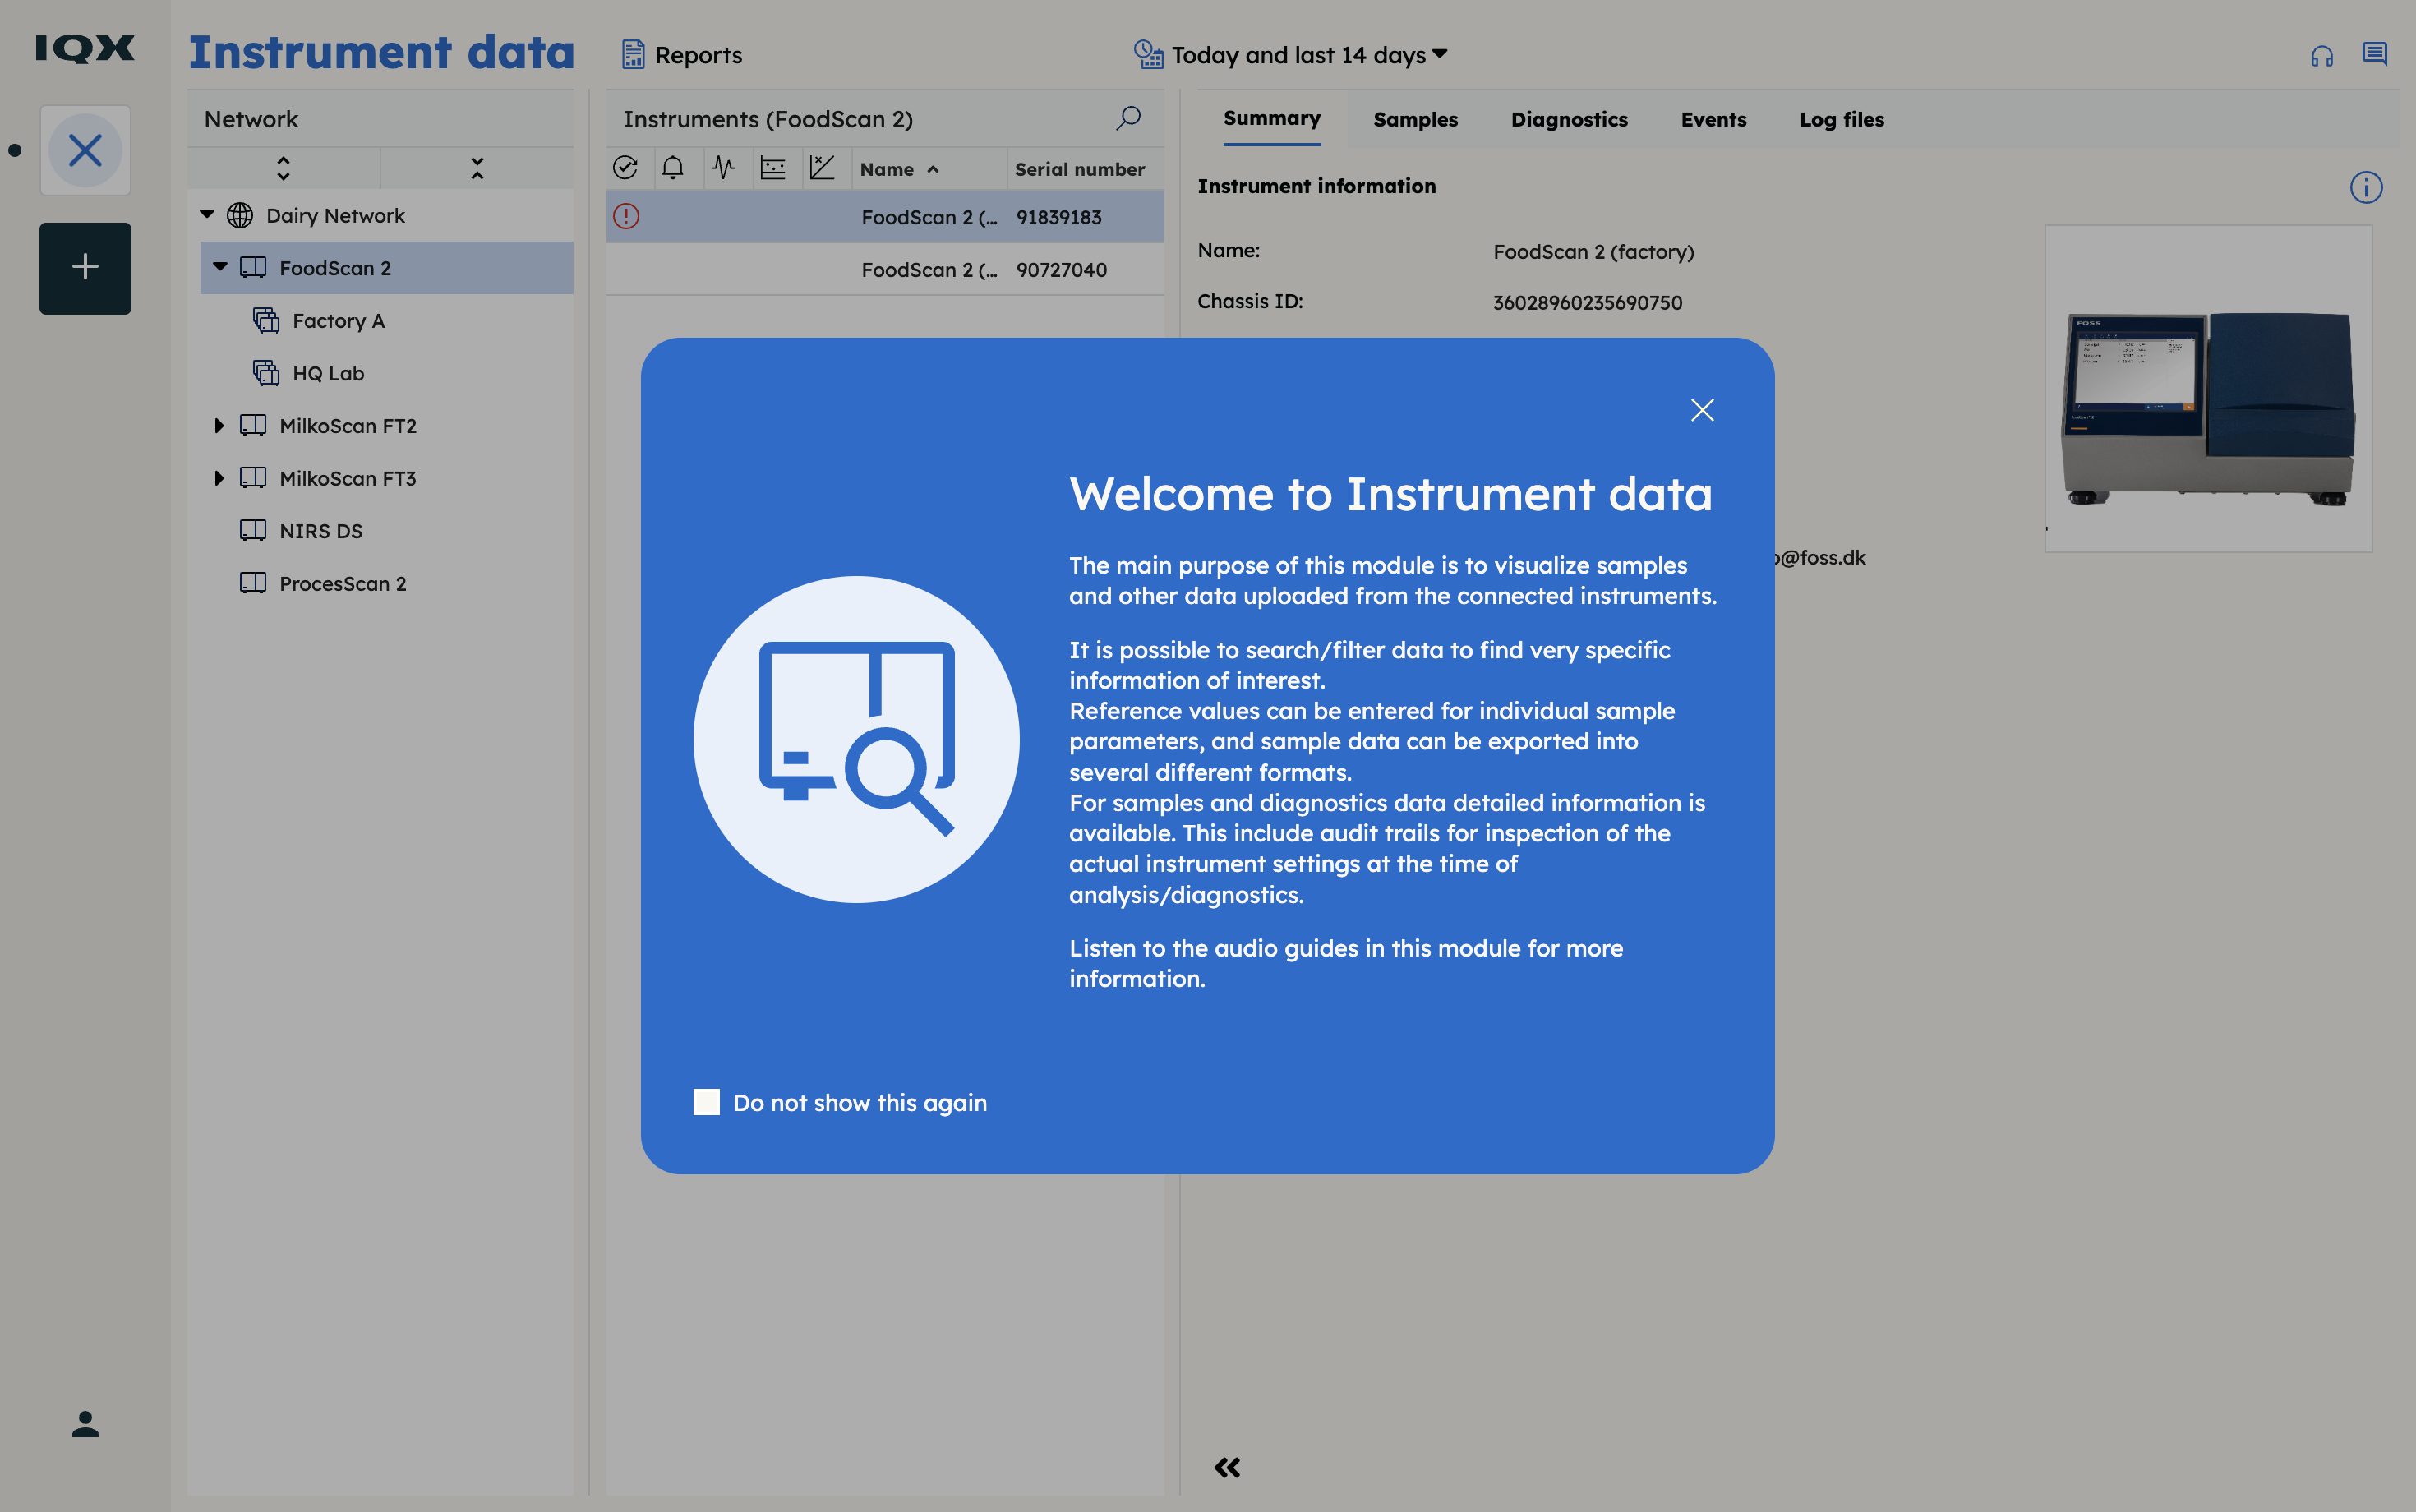Screen dimensions: 2416x1512
Task: Click the double-arrow collapse panel icon
Action: tap(1227, 1466)
